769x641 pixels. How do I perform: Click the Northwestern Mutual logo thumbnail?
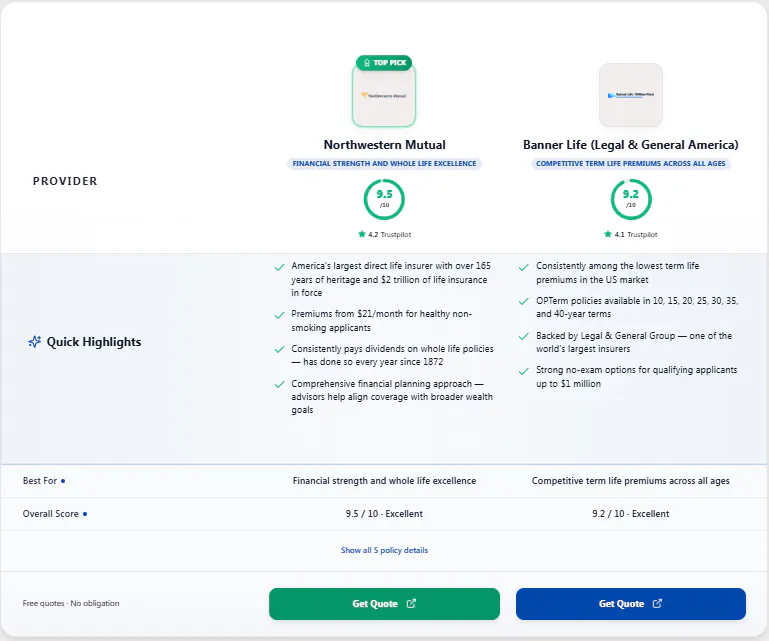pos(384,95)
